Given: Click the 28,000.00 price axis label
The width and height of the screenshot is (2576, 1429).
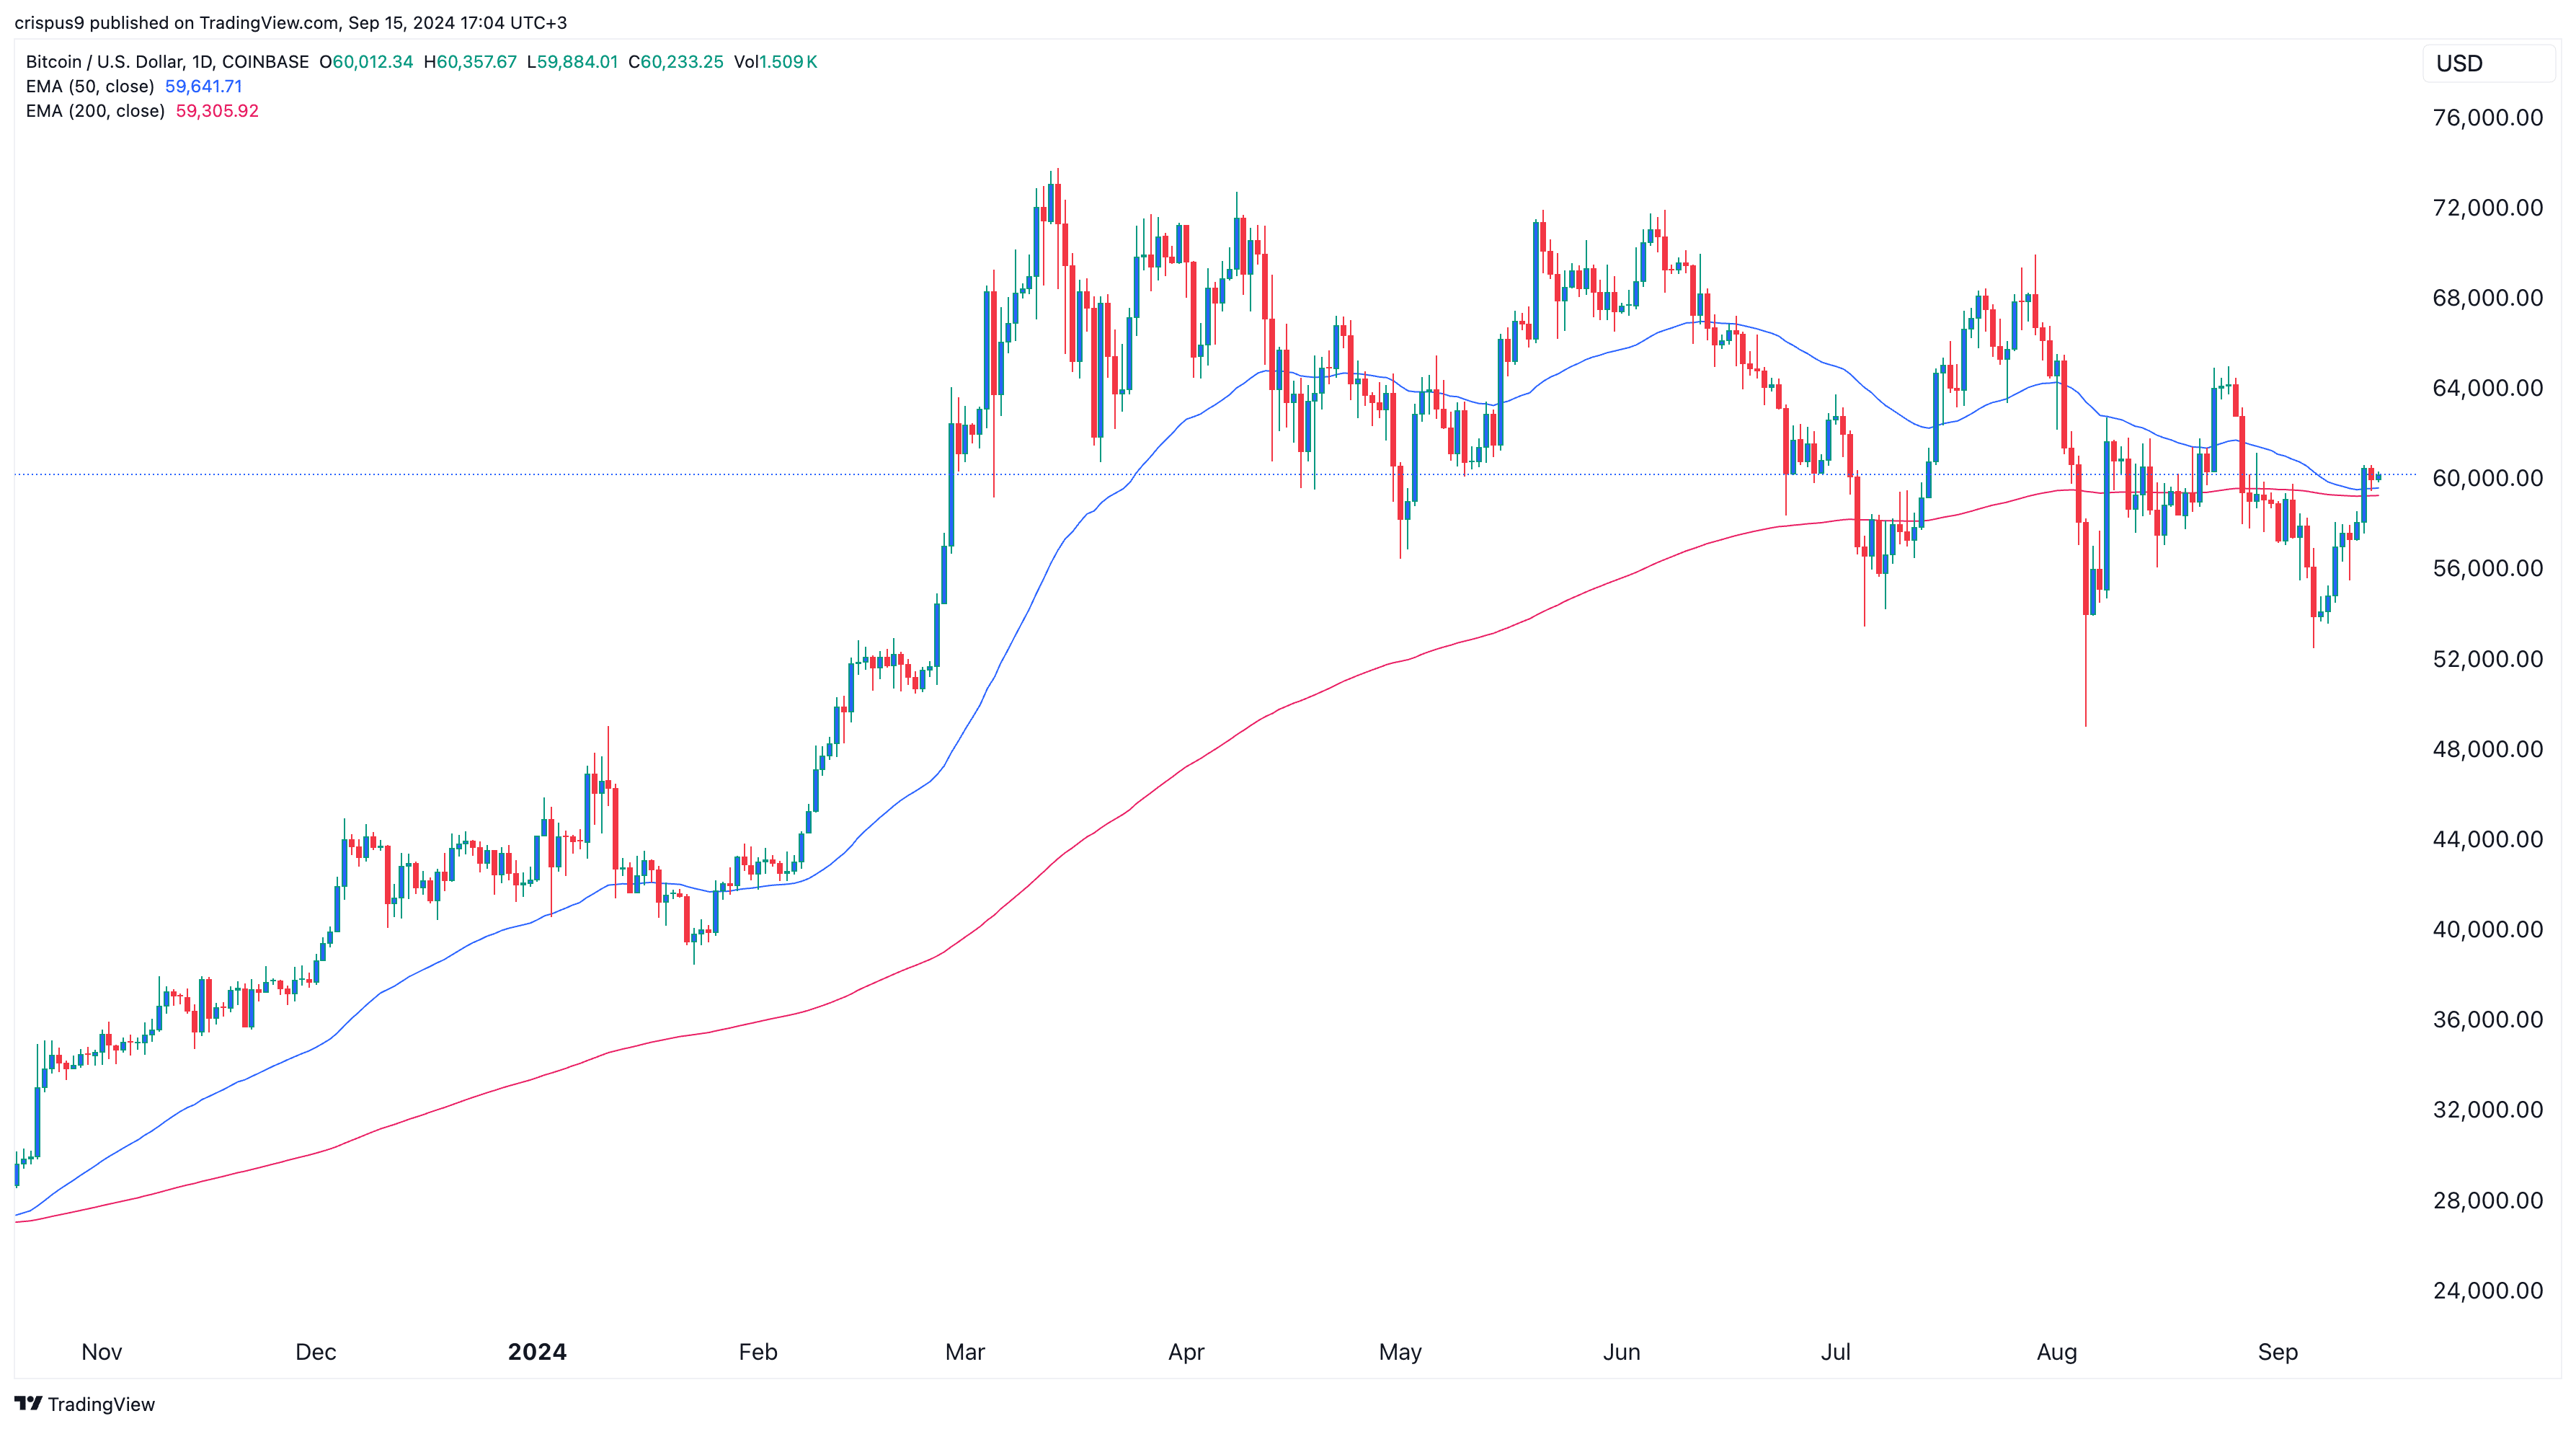Looking at the screenshot, I should pyautogui.click(x=2487, y=1200).
